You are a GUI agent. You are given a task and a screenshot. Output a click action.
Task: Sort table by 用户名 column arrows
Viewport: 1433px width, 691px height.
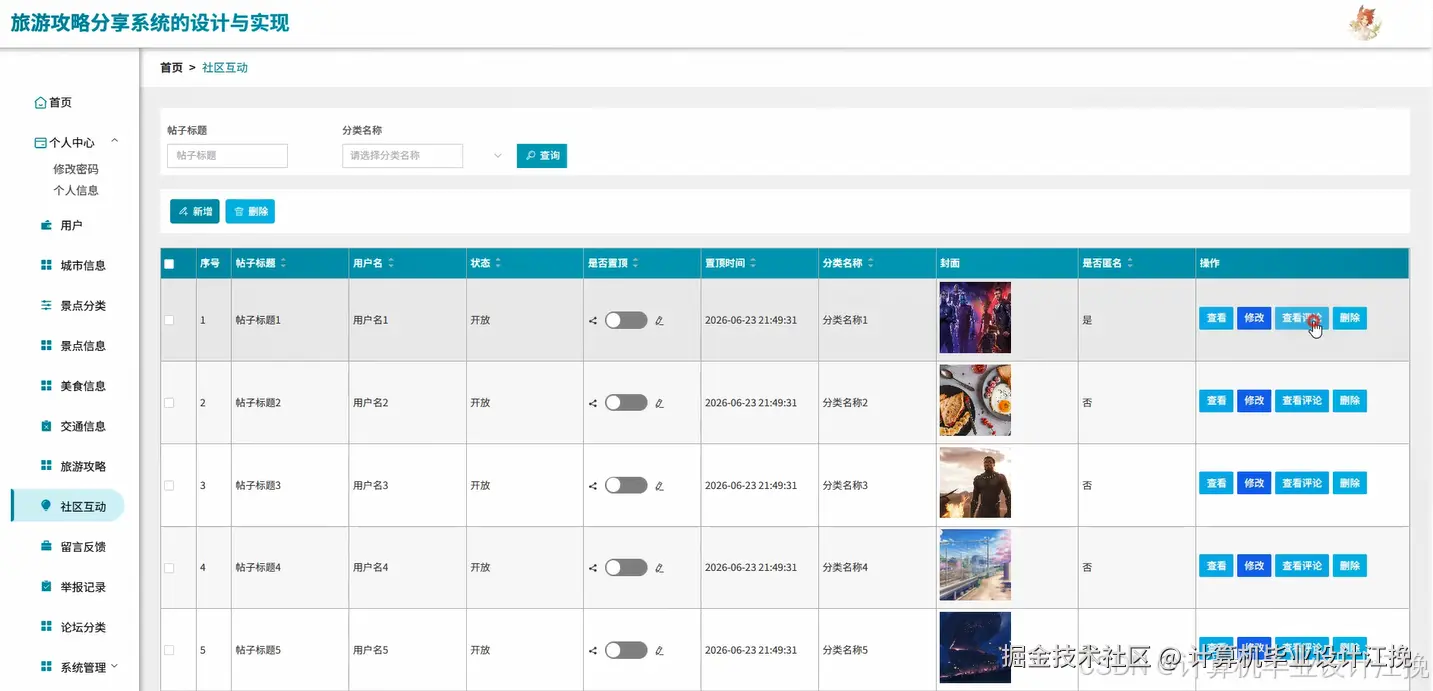pos(391,263)
